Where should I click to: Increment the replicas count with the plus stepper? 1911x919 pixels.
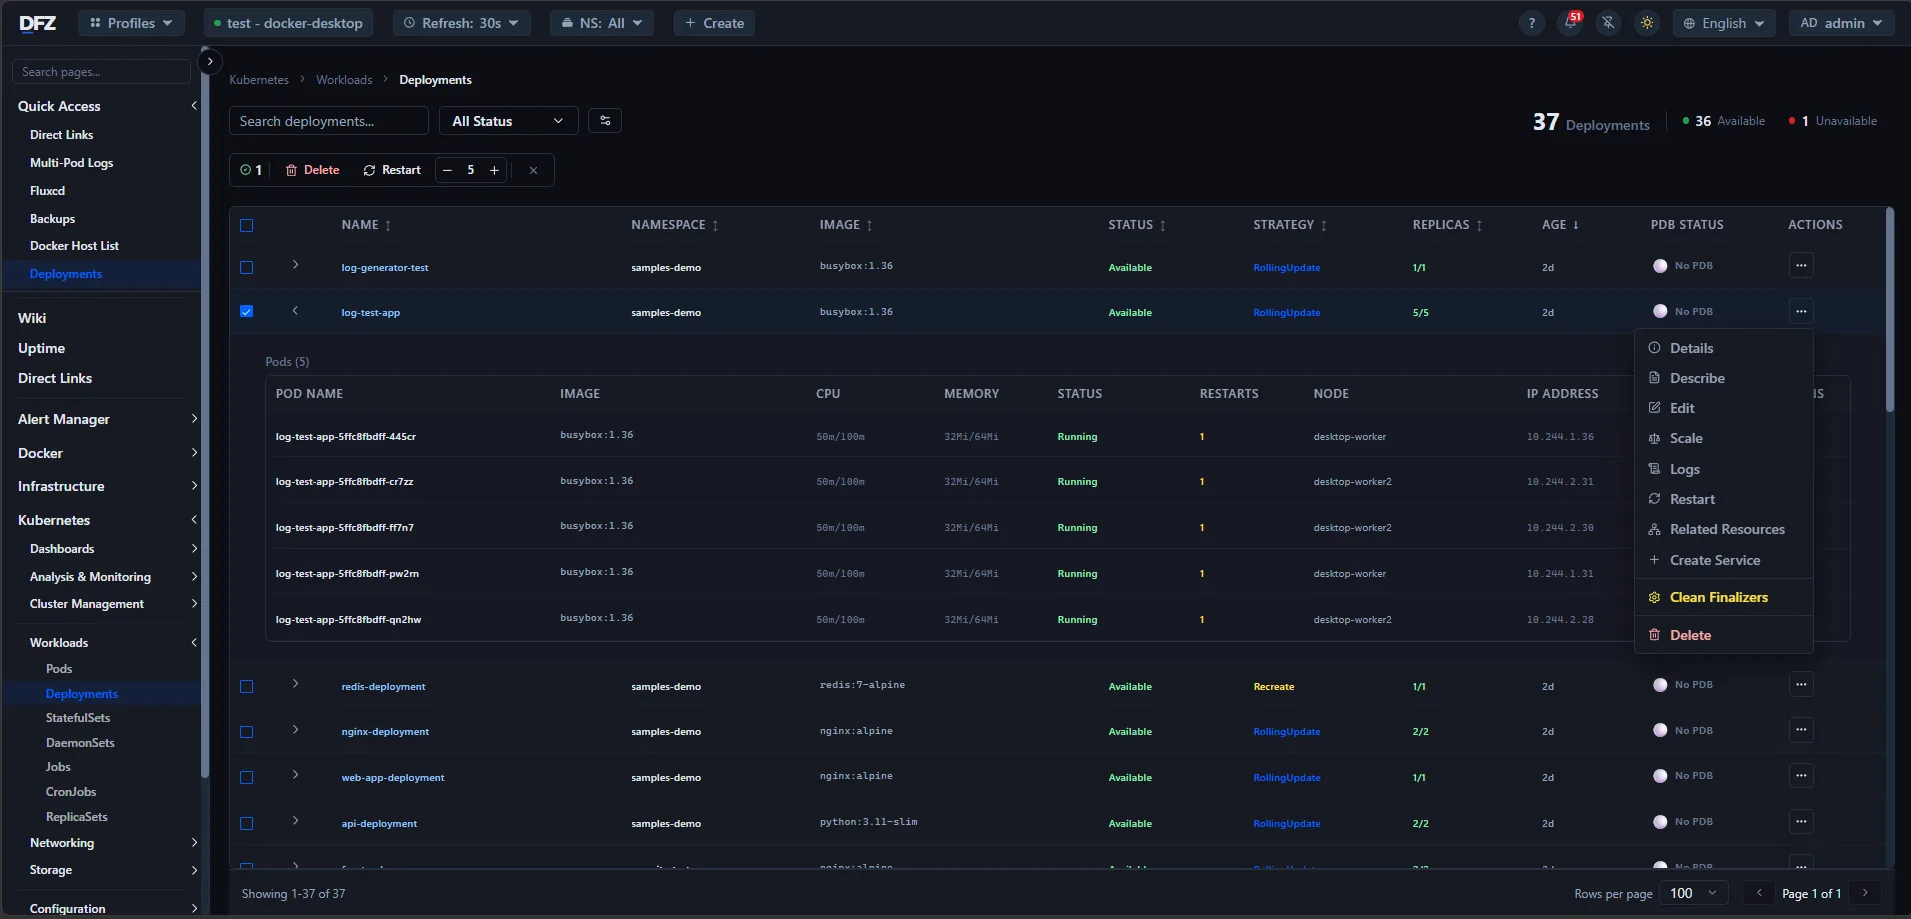coord(495,170)
